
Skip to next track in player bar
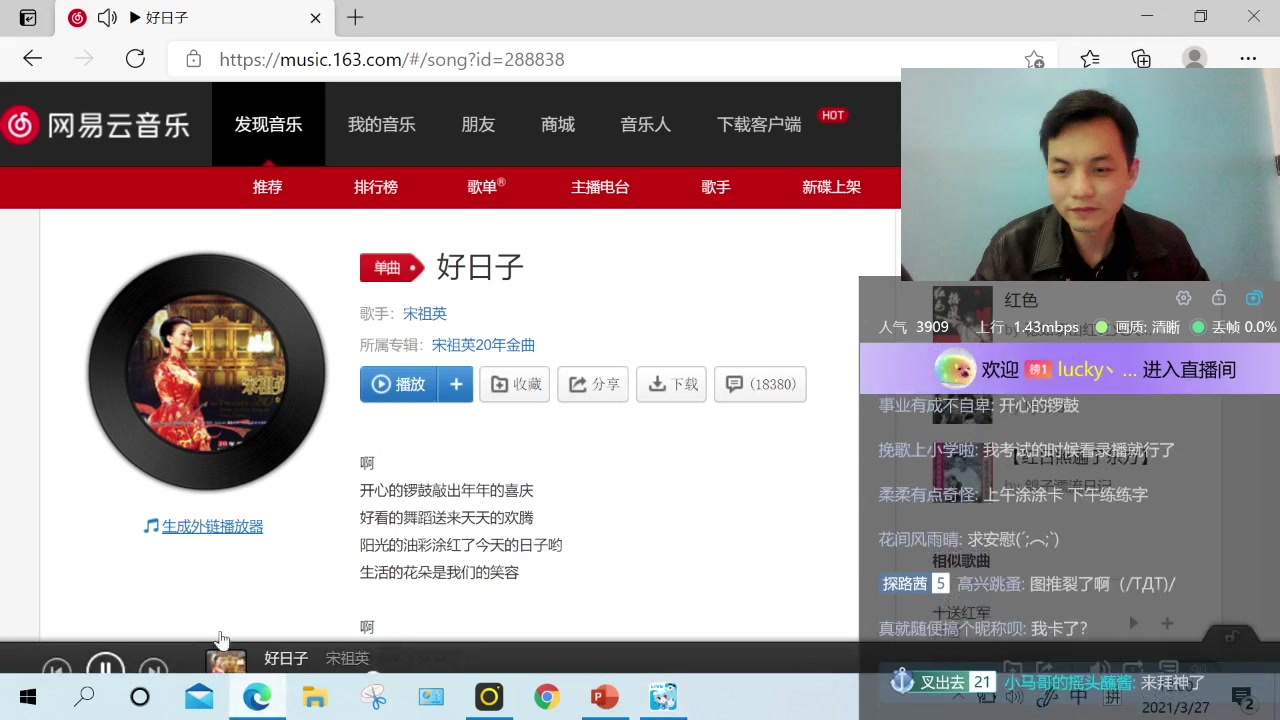[153, 667]
